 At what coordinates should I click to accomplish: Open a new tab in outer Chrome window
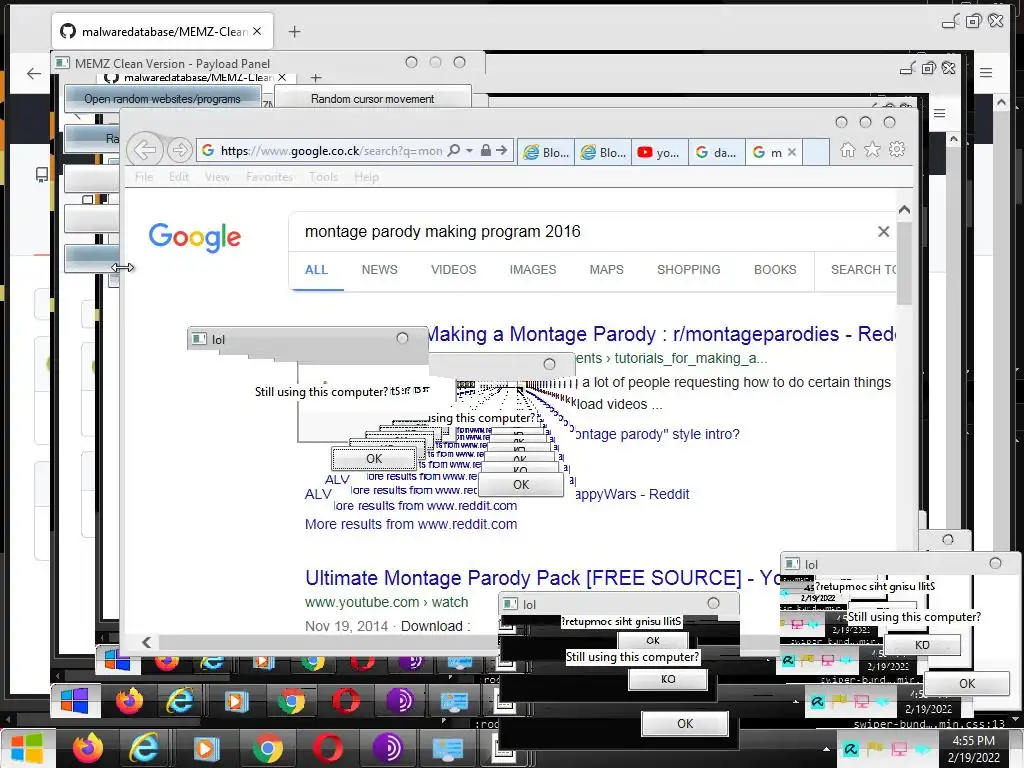[295, 31]
